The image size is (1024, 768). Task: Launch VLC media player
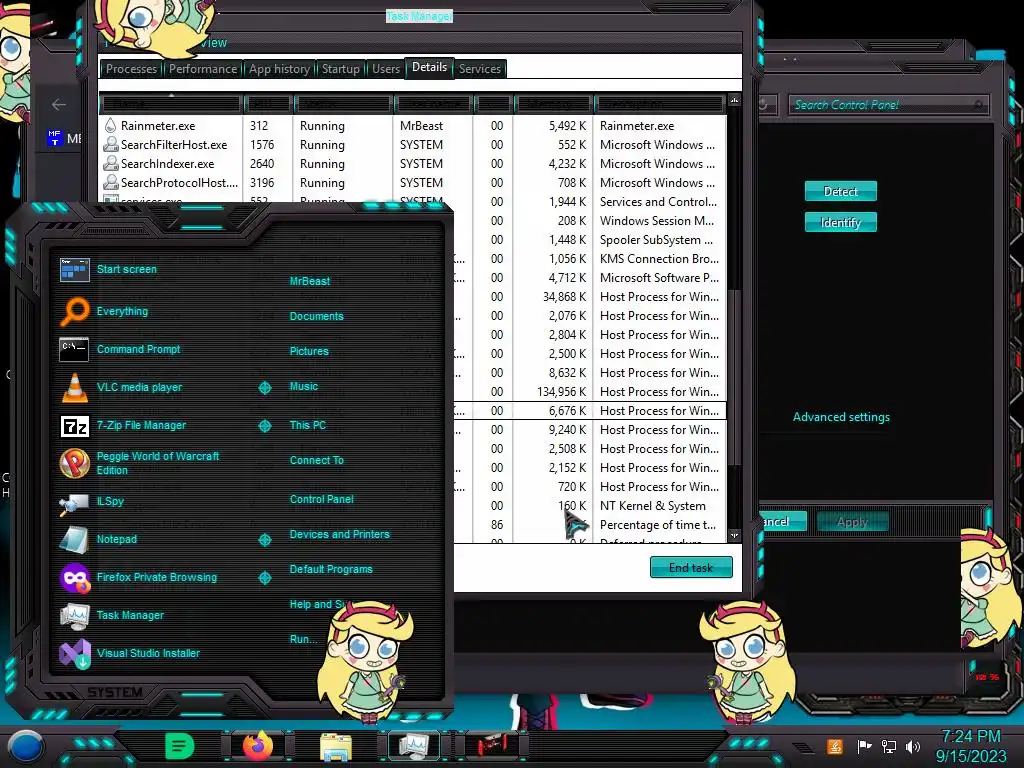[x=74, y=387]
